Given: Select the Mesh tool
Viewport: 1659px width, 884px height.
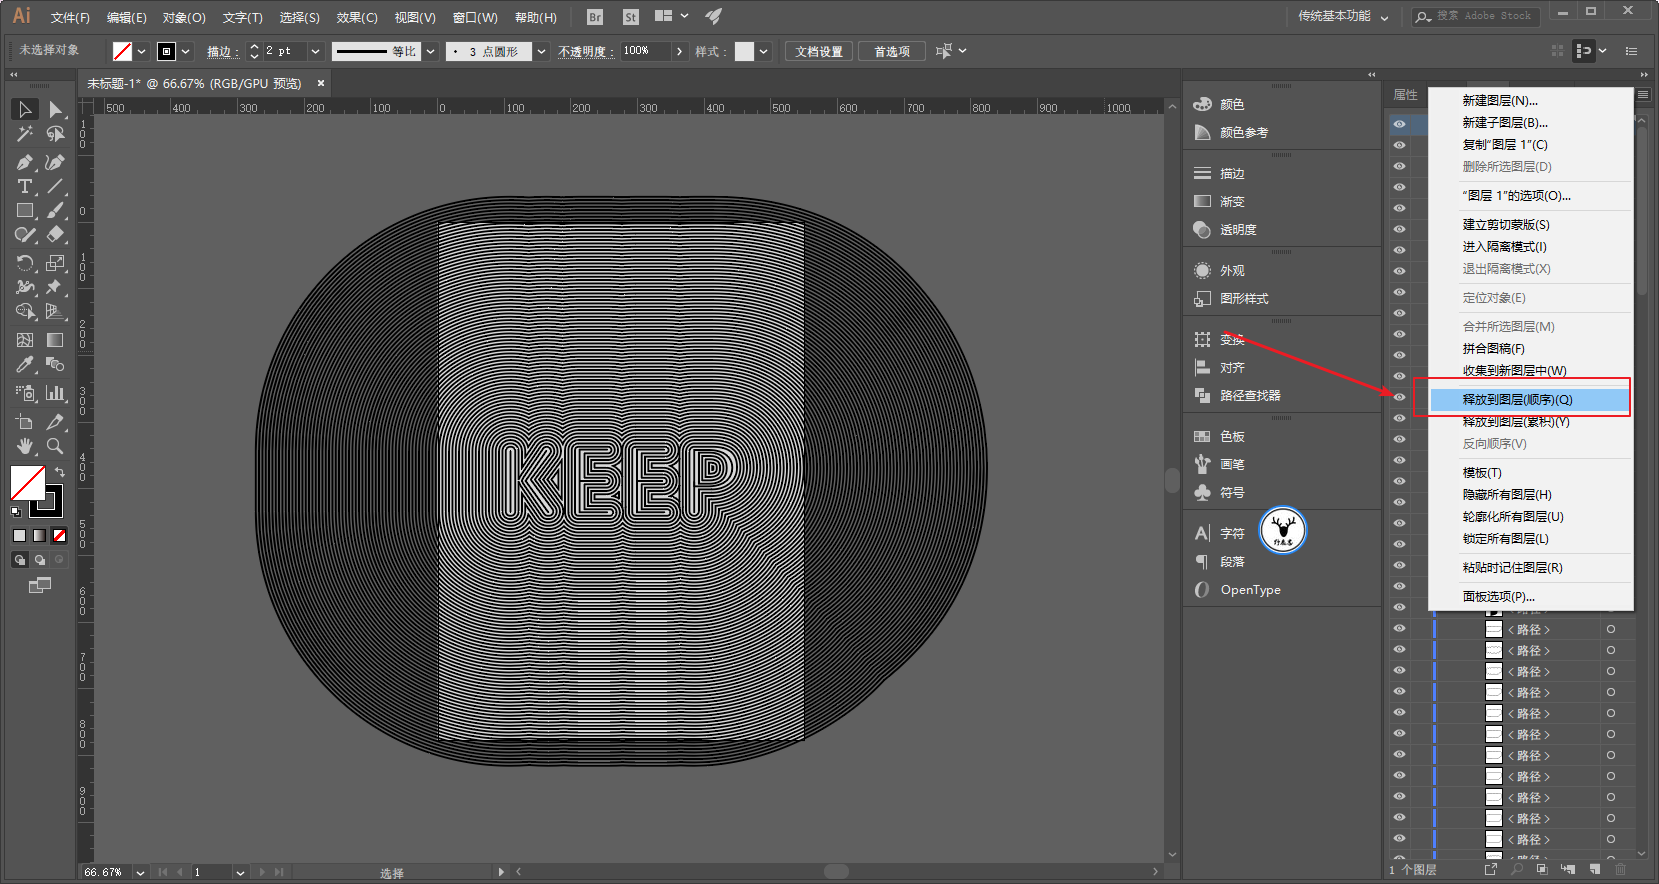Looking at the screenshot, I should [25, 340].
